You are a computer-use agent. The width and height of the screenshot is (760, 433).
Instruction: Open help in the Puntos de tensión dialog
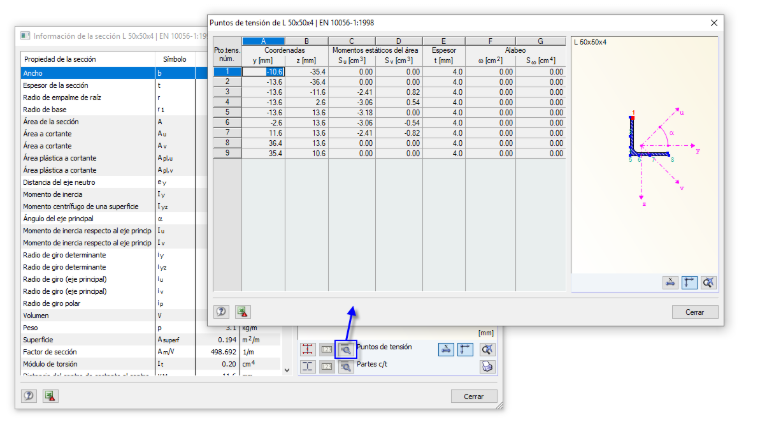222,312
